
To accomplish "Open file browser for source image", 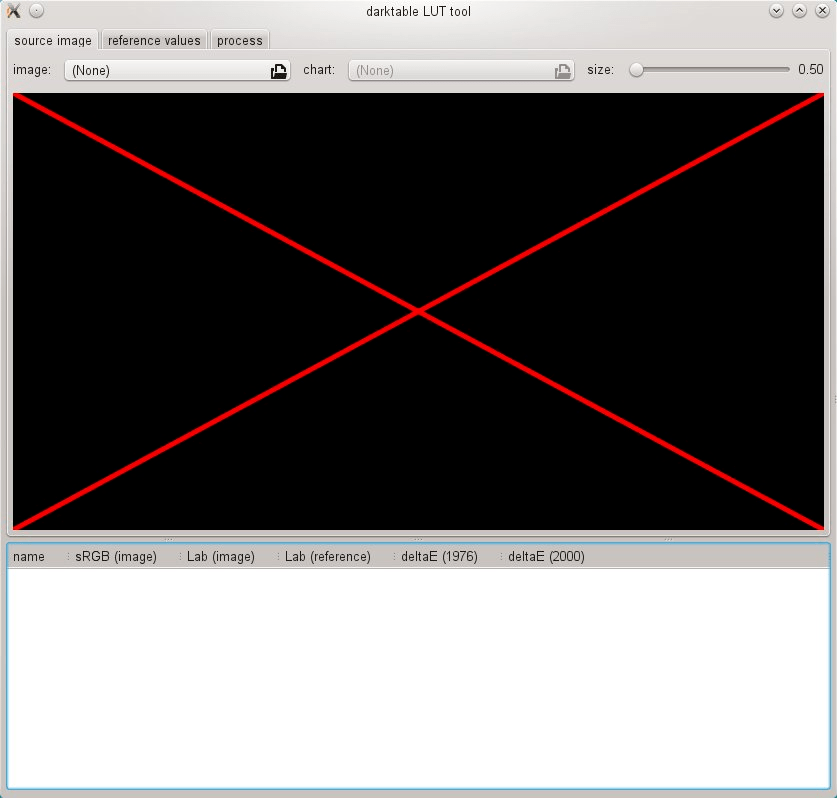I will (278, 70).
